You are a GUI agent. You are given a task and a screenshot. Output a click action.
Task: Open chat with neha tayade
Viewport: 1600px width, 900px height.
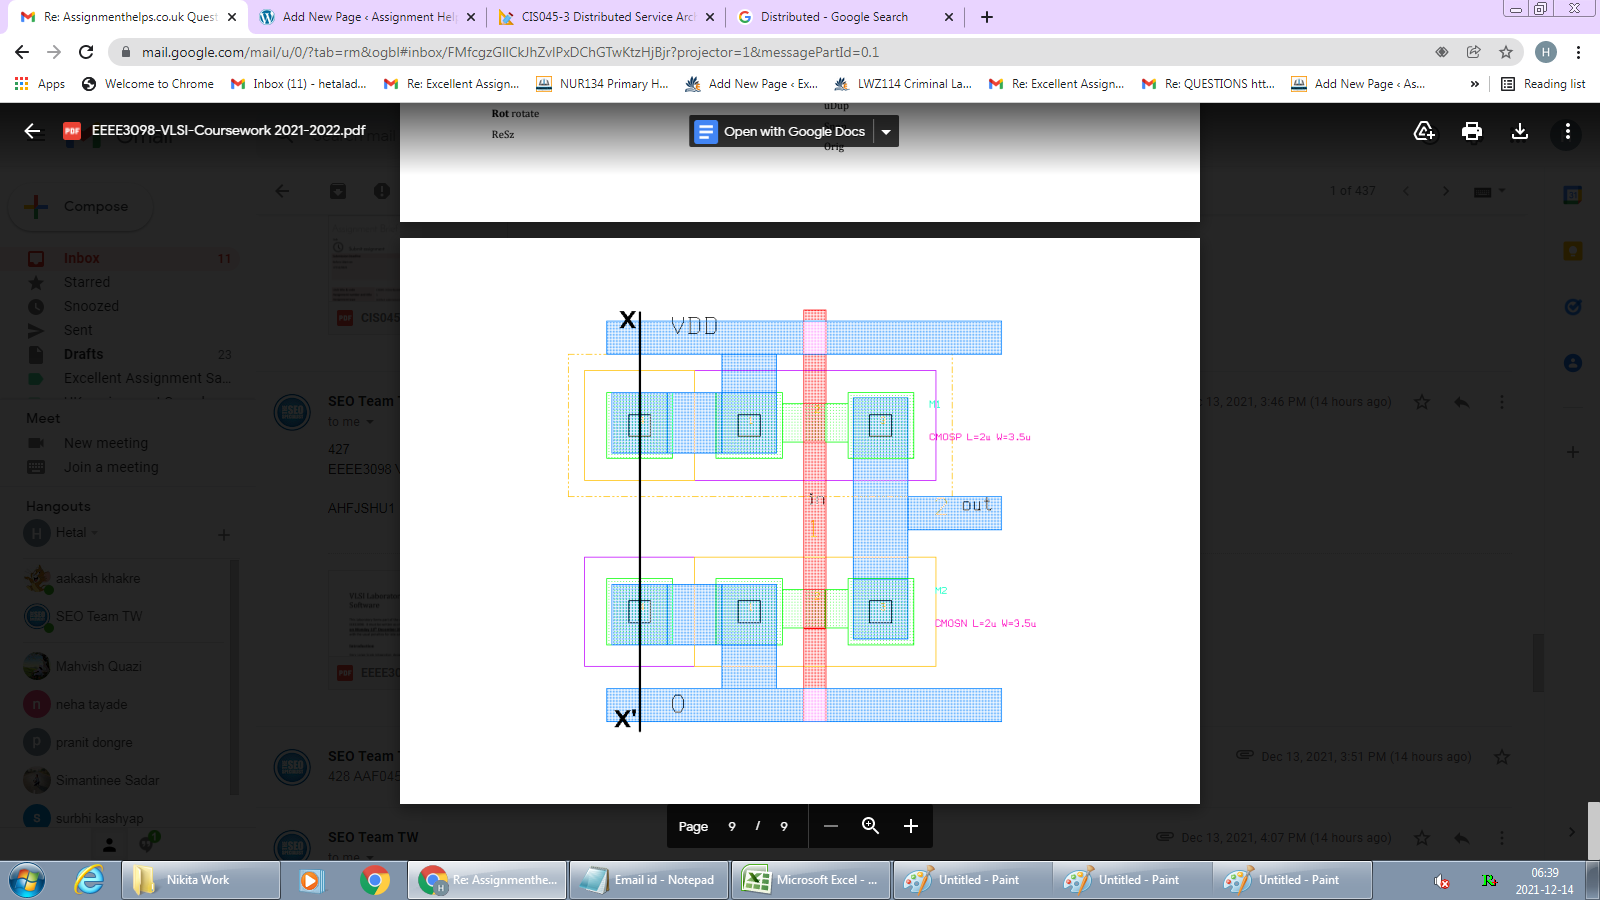[91, 704]
